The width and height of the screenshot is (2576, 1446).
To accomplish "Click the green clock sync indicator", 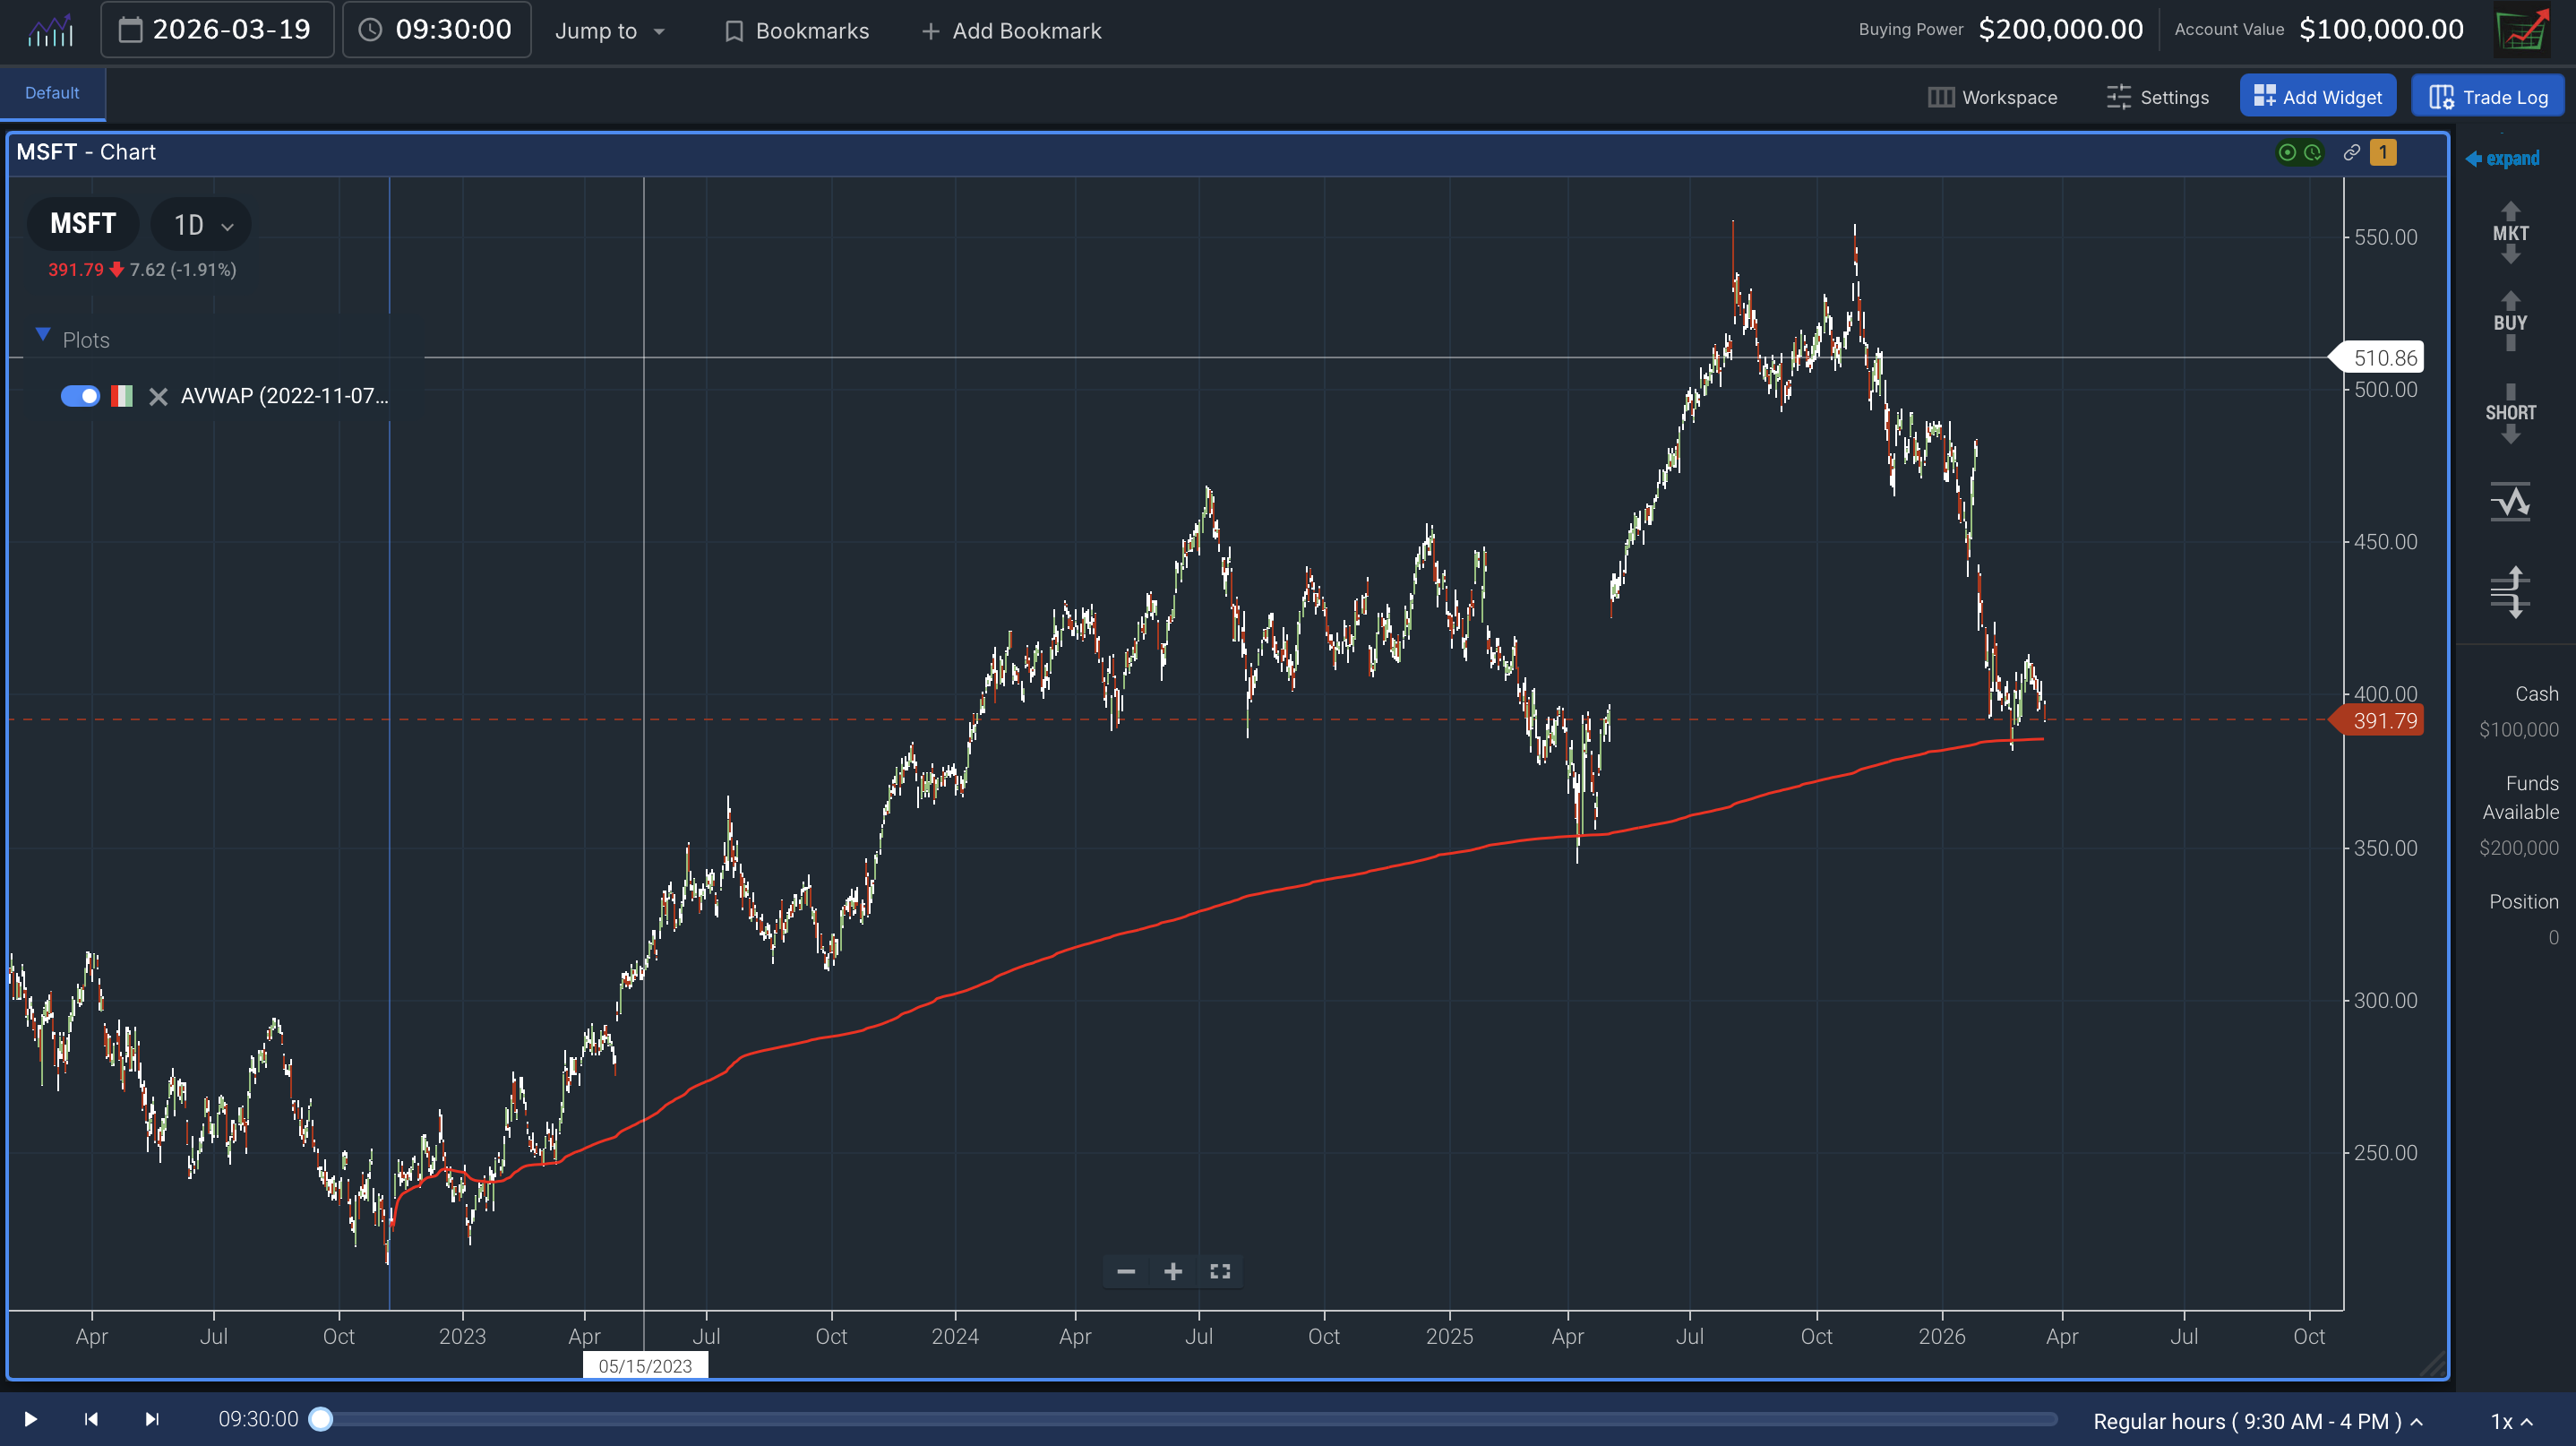I will click(2312, 152).
